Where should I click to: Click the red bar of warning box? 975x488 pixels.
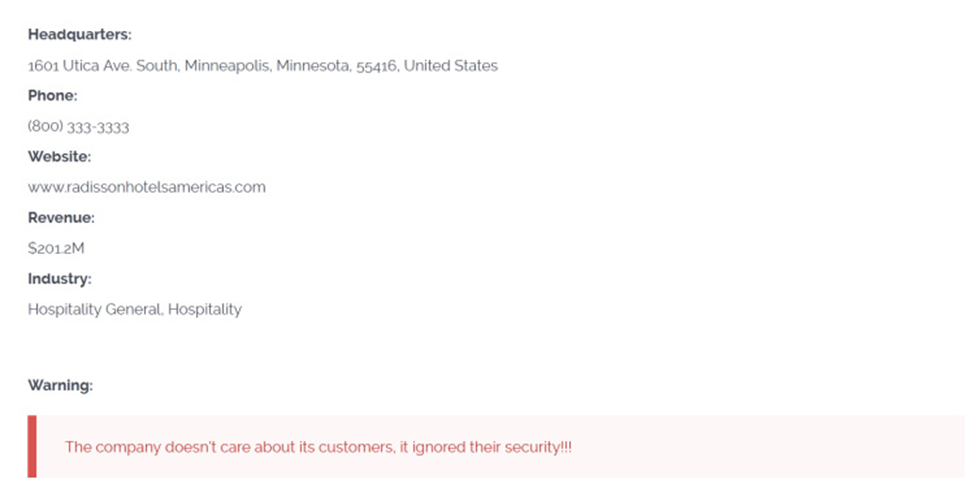click(32, 446)
